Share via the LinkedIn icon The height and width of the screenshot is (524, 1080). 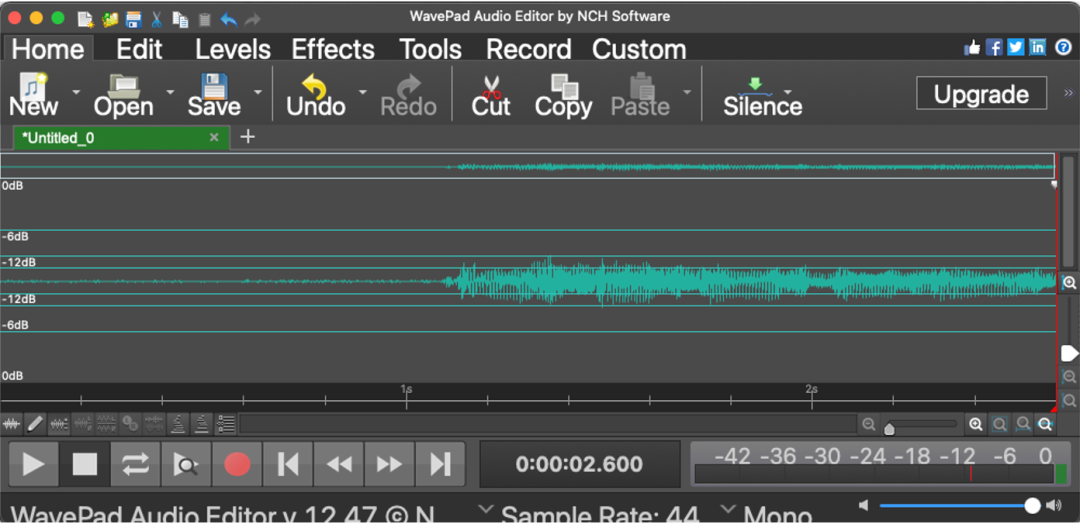tap(1037, 48)
